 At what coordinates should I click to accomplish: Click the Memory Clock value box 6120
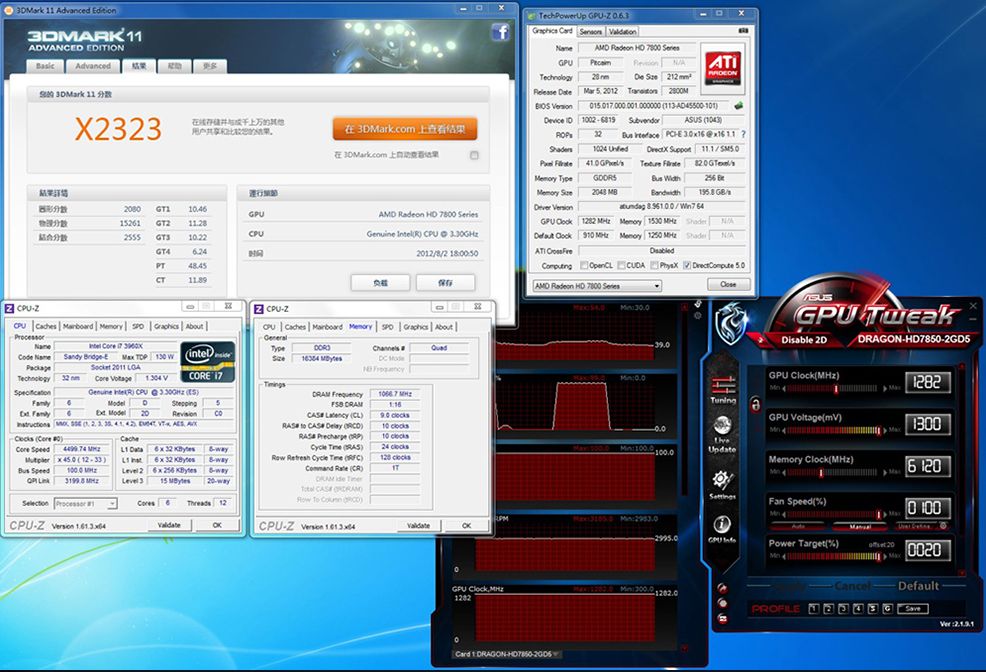click(927, 466)
